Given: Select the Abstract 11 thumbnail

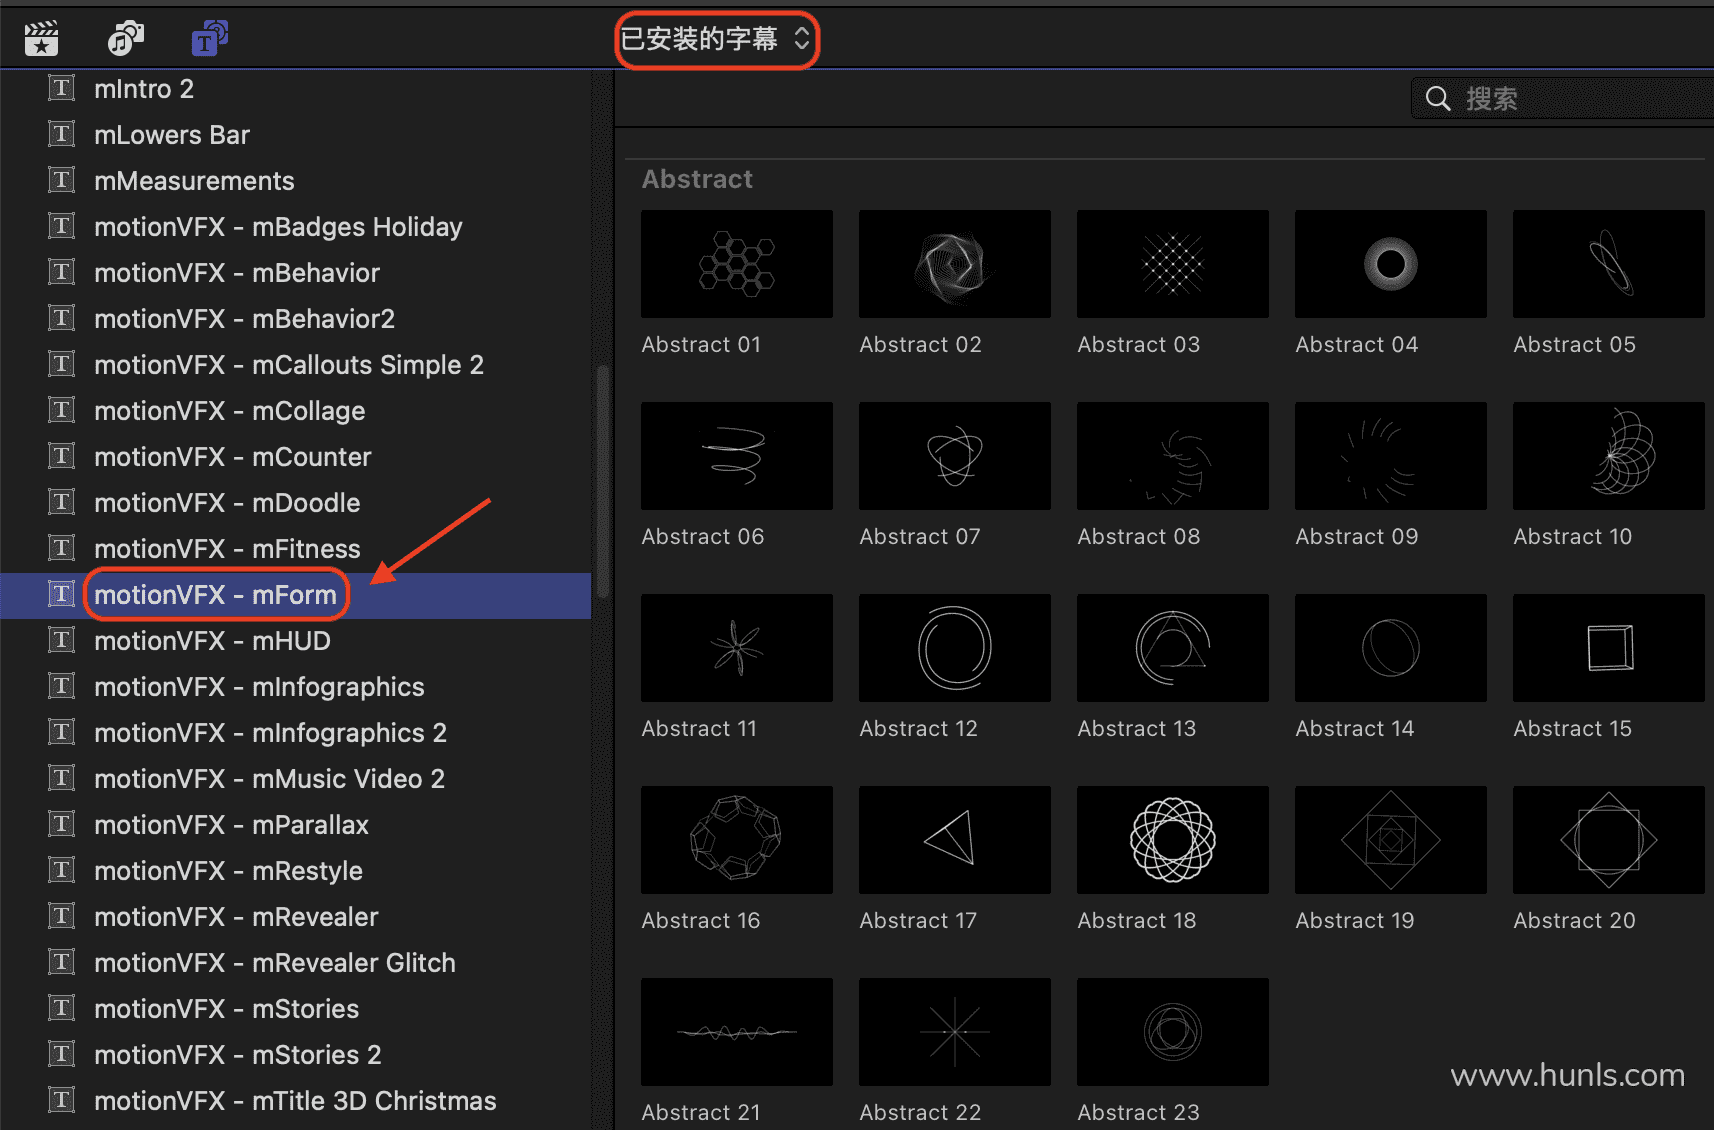Looking at the screenshot, I should [x=737, y=648].
